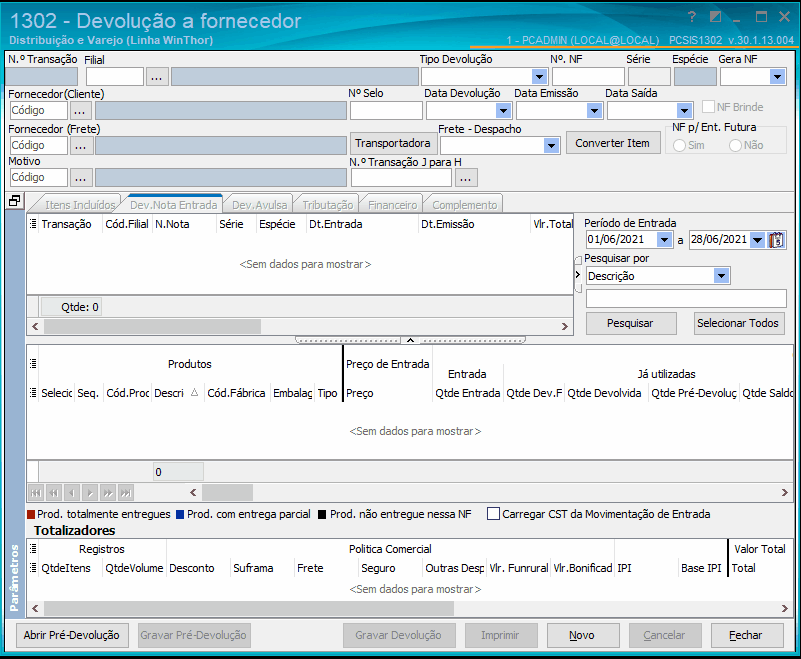This screenshot has height=659, width=801.
Task: Click the Totalizadores horizontal scrollbar
Action: click(x=410, y=608)
